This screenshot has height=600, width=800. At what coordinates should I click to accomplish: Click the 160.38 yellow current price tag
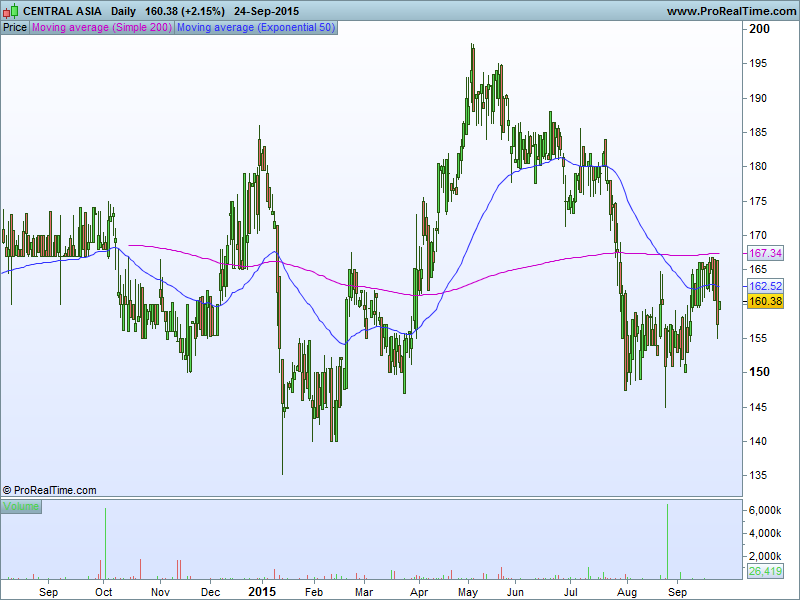coord(764,301)
